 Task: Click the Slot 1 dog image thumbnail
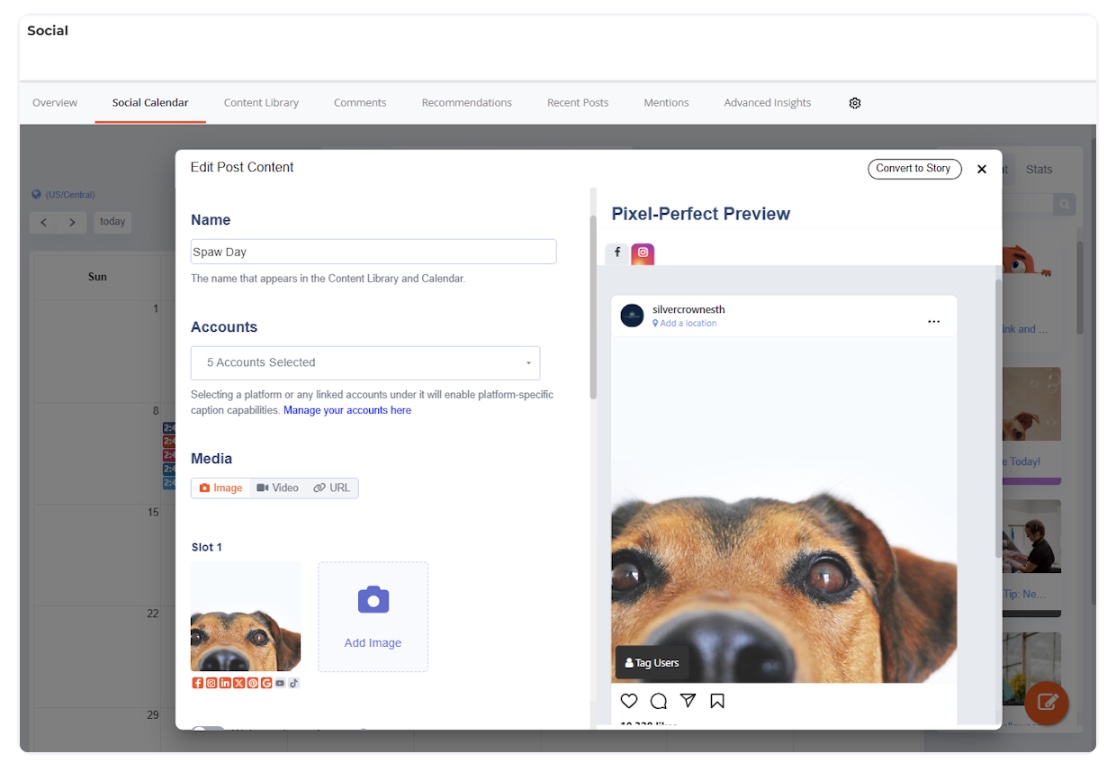pyautogui.click(x=246, y=616)
